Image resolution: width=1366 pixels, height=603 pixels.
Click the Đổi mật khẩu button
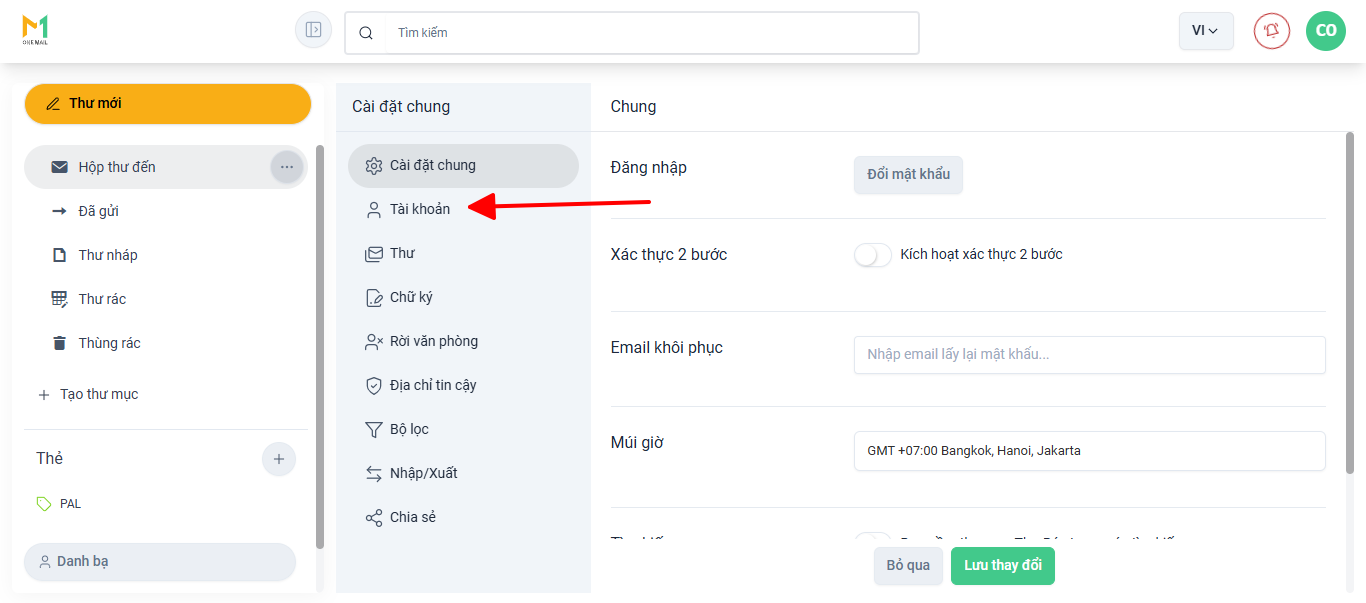pos(908,174)
